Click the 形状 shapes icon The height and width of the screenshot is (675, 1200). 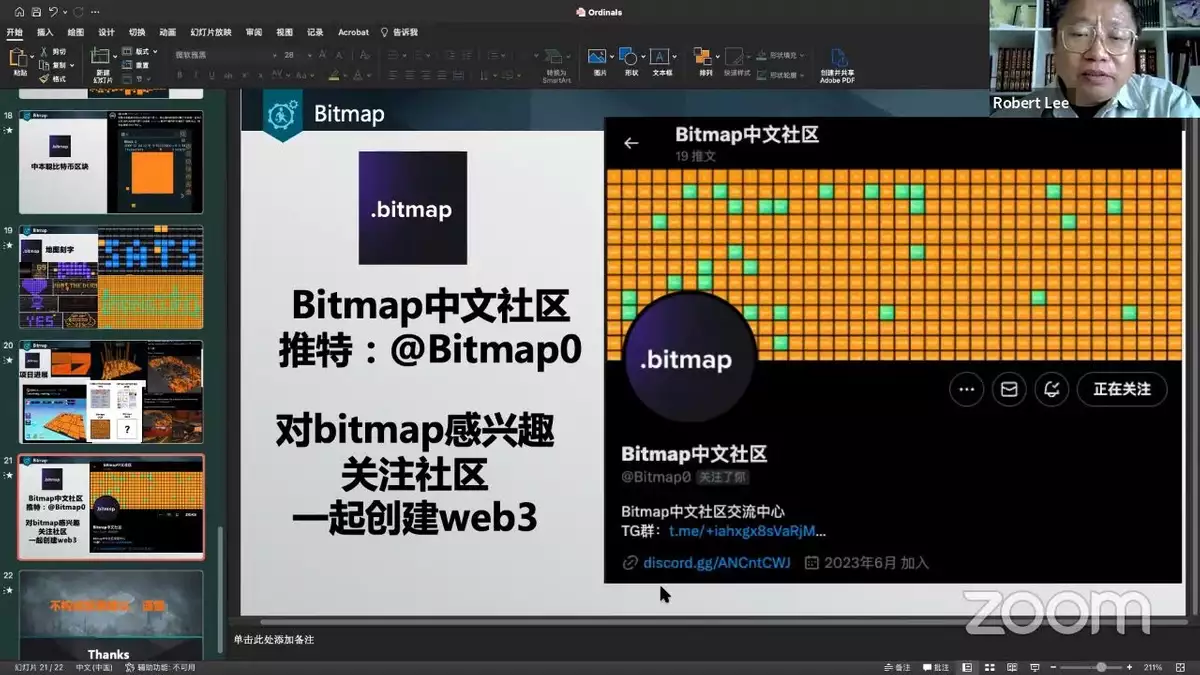(629, 56)
